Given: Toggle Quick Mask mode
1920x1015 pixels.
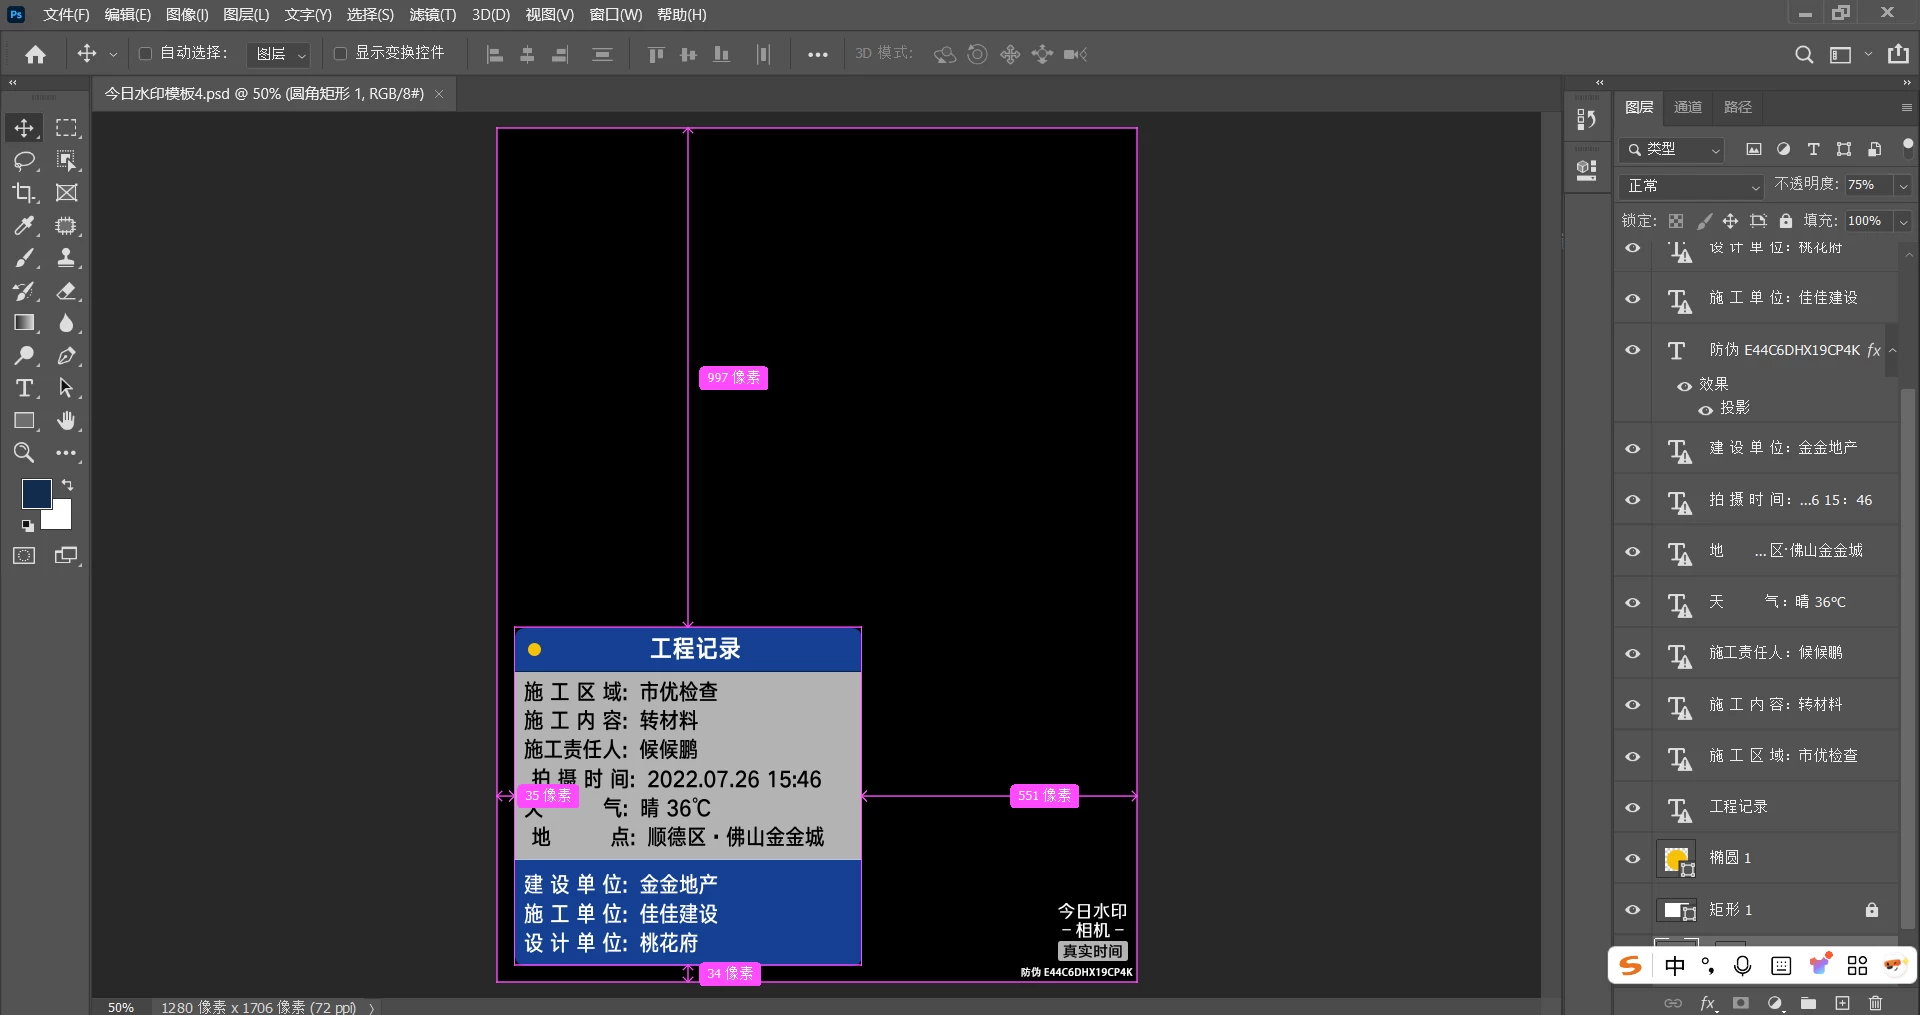Looking at the screenshot, I should click(24, 556).
